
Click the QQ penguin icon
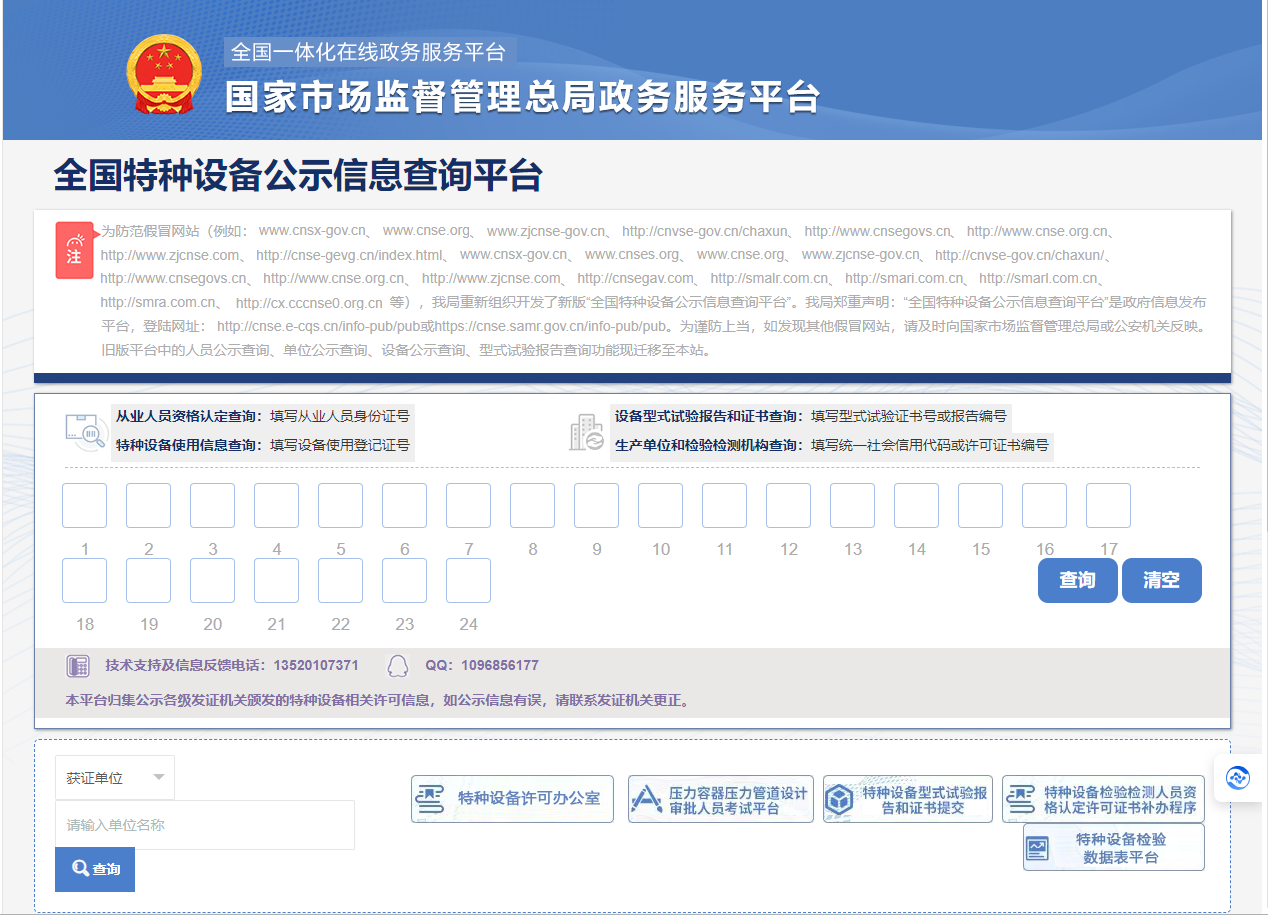pyautogui.click(x=398, y=666)
